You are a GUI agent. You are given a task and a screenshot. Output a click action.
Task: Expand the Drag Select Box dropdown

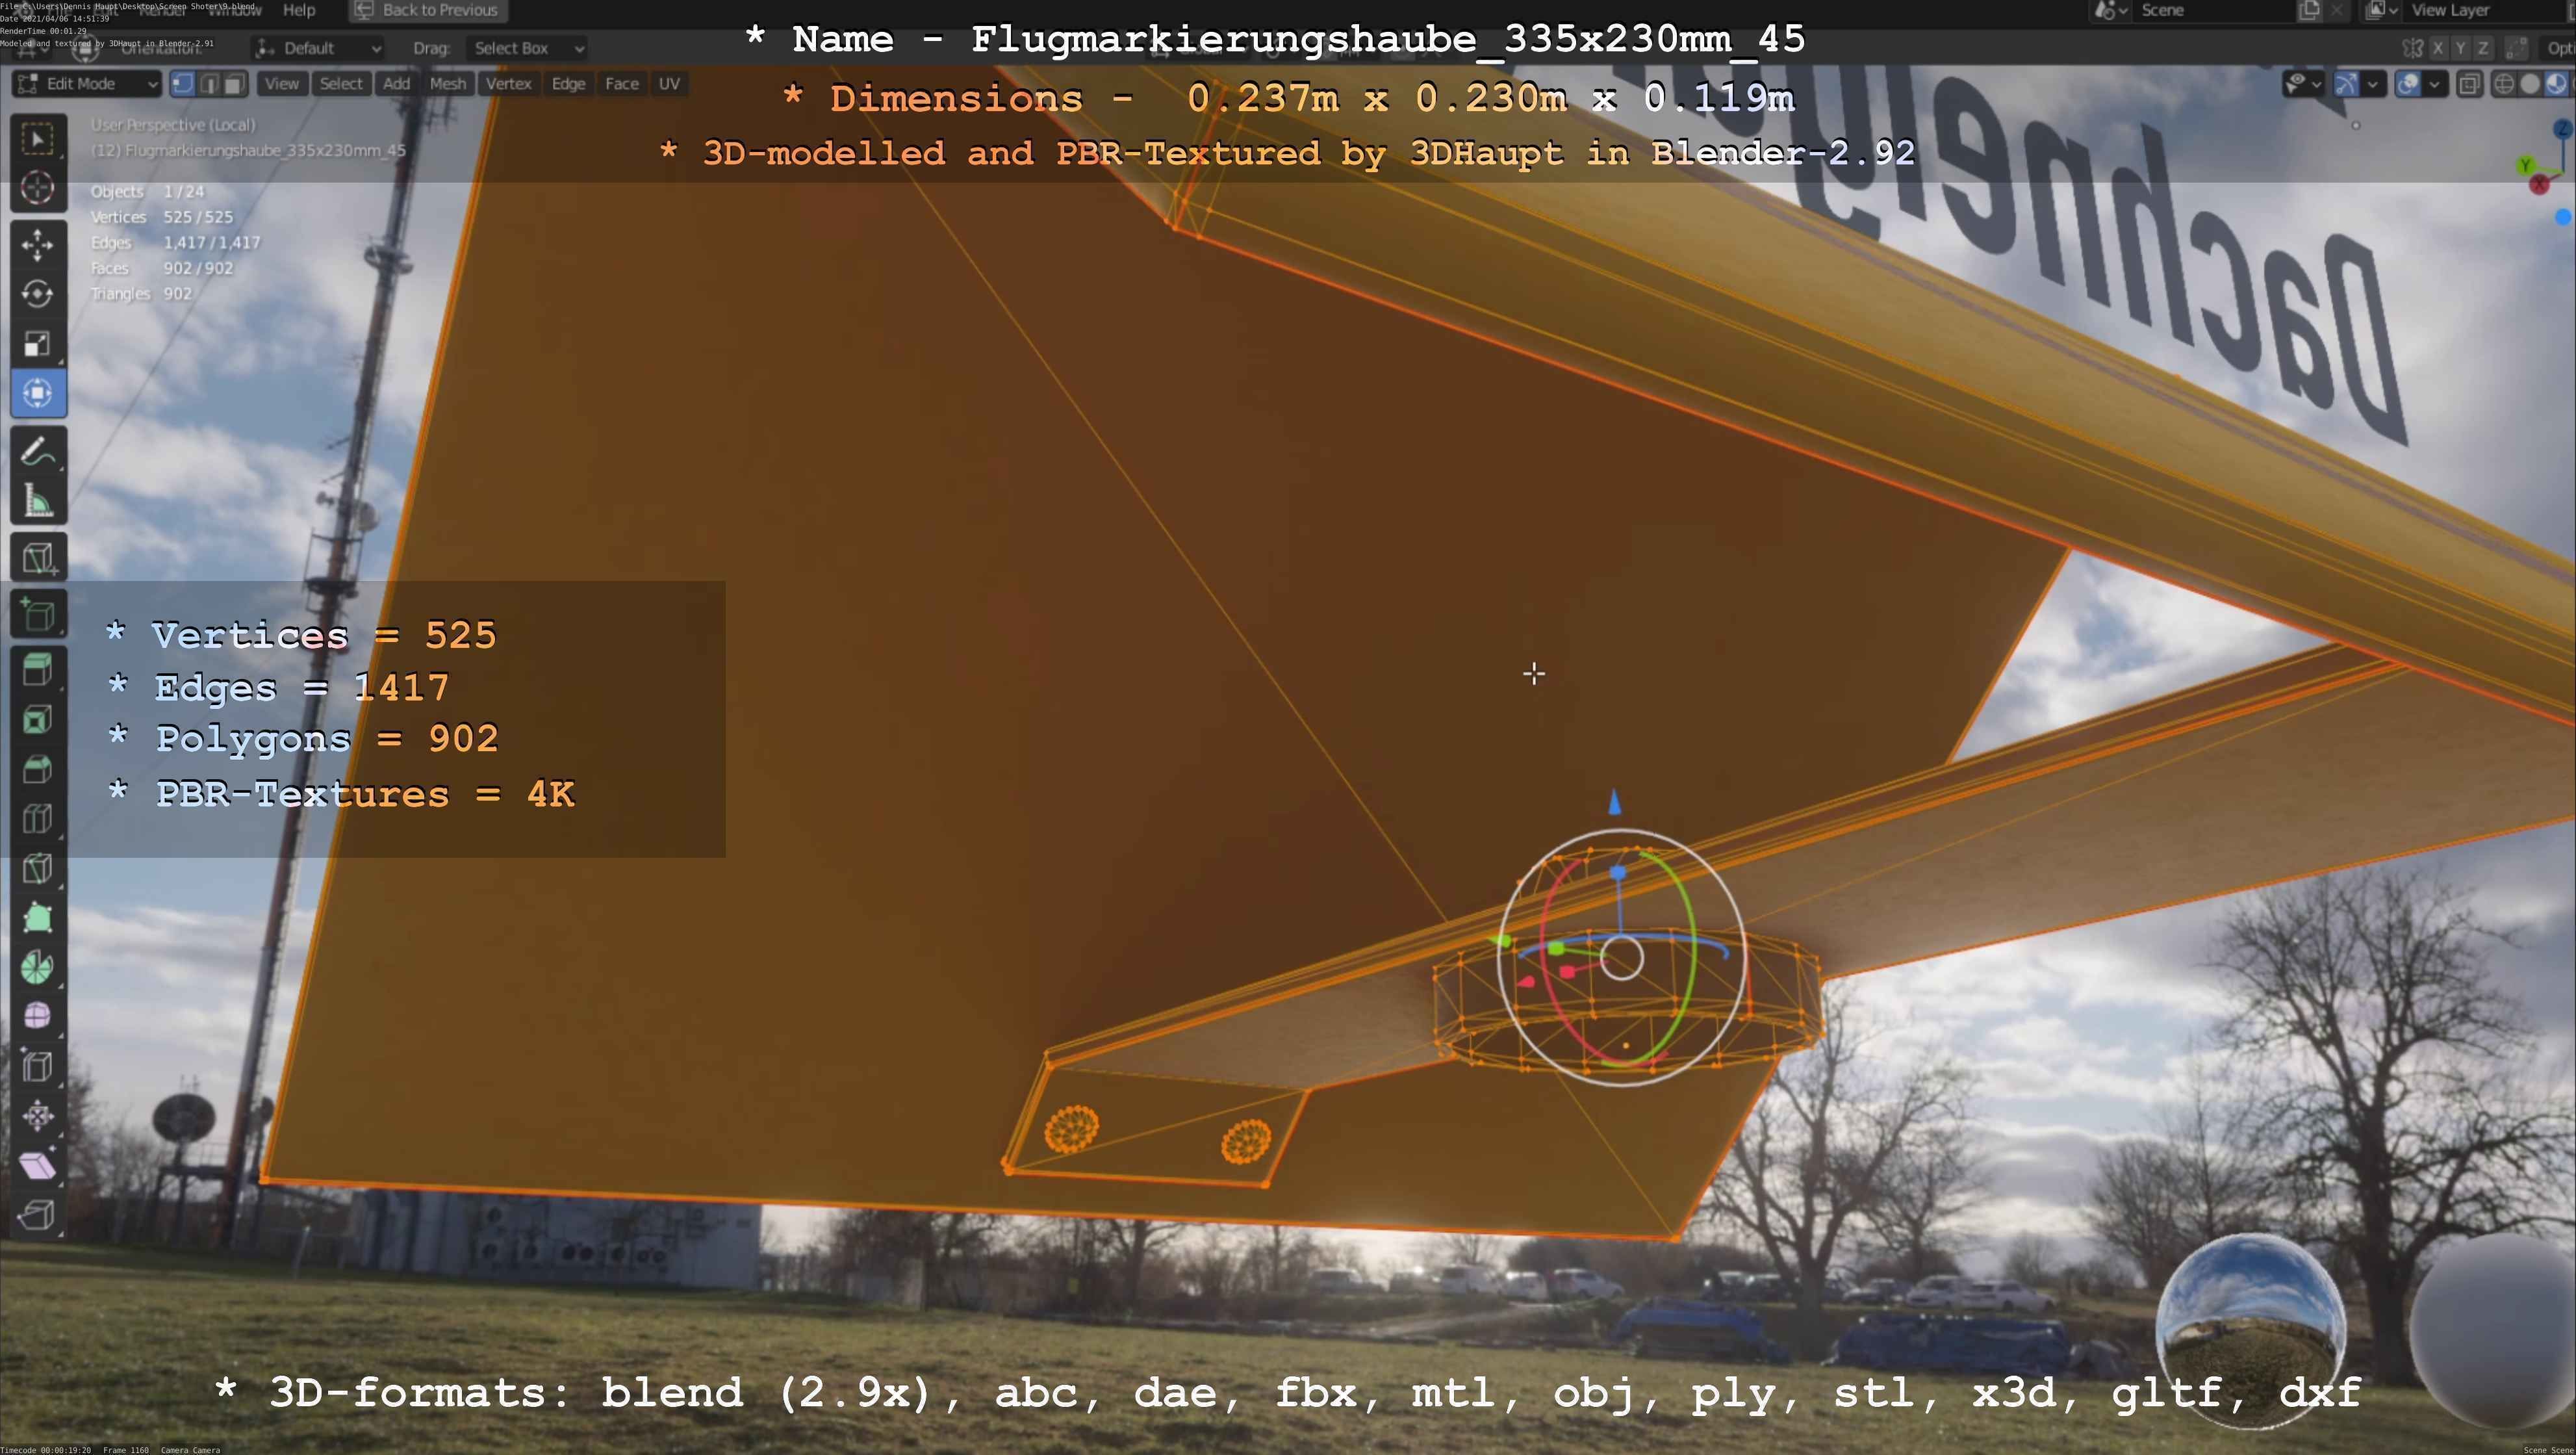tap(526, 48)
